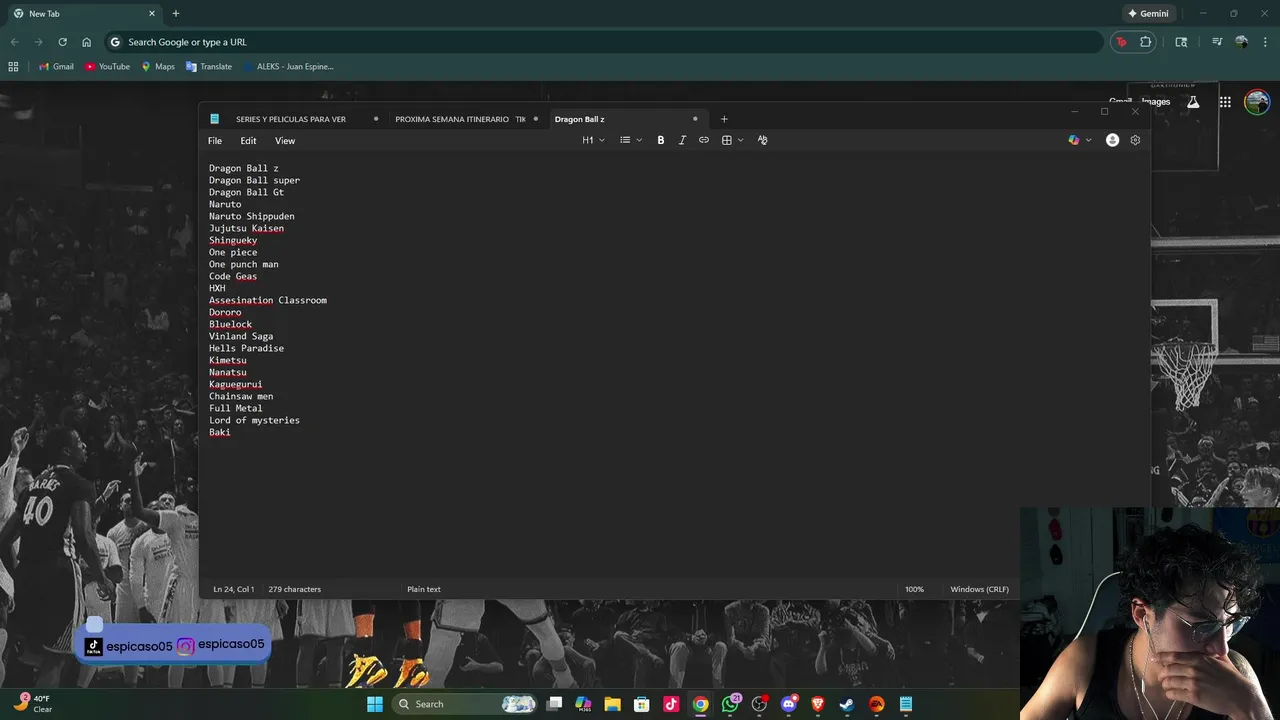
Task: Open Microsoft Store from the taskbar
Action: tap(642, 704)
